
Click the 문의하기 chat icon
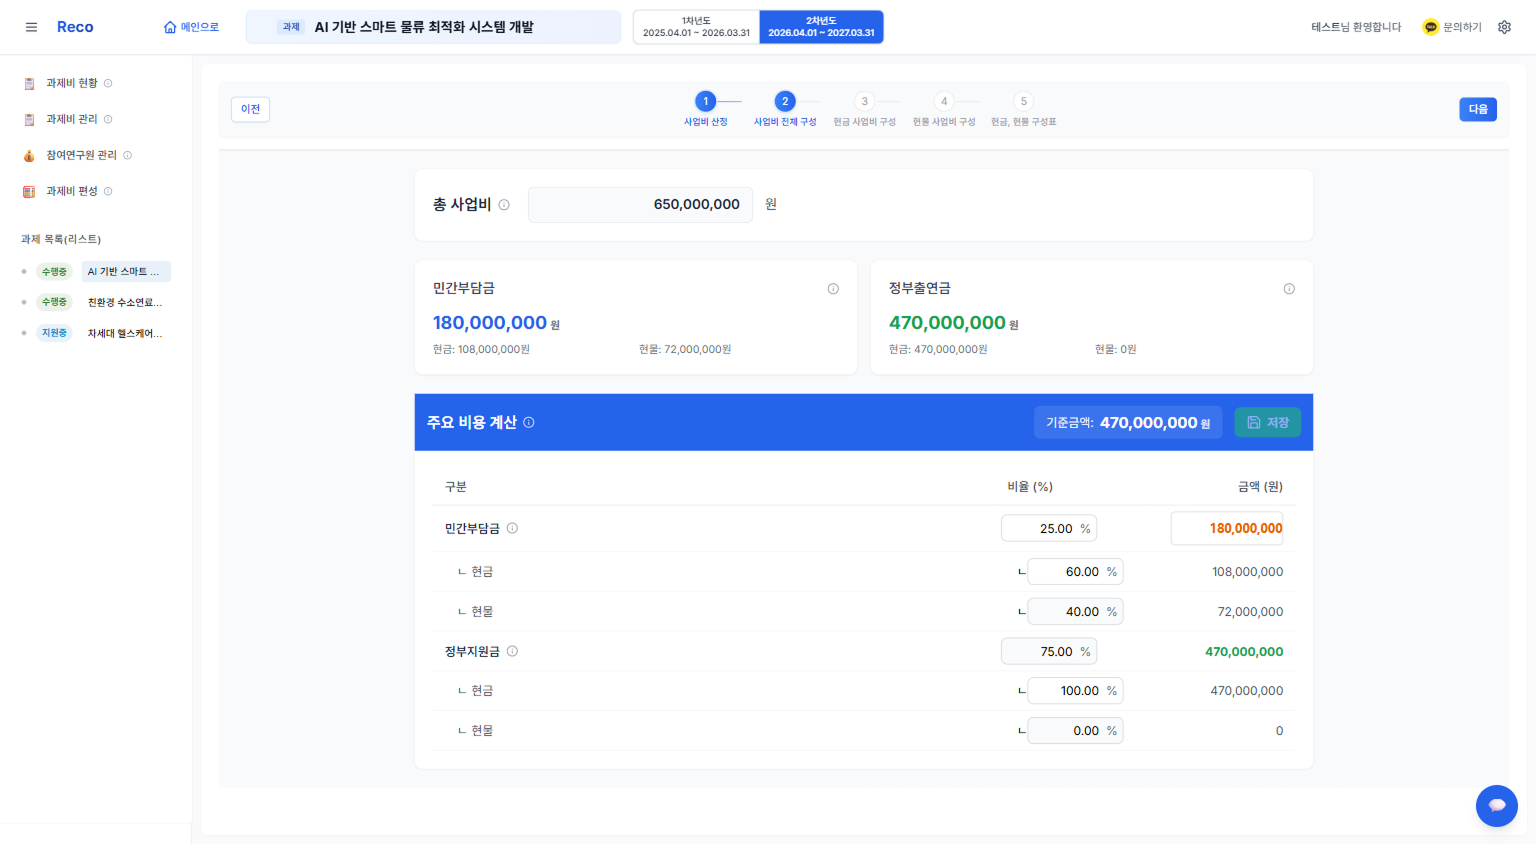pos(1431,27)
